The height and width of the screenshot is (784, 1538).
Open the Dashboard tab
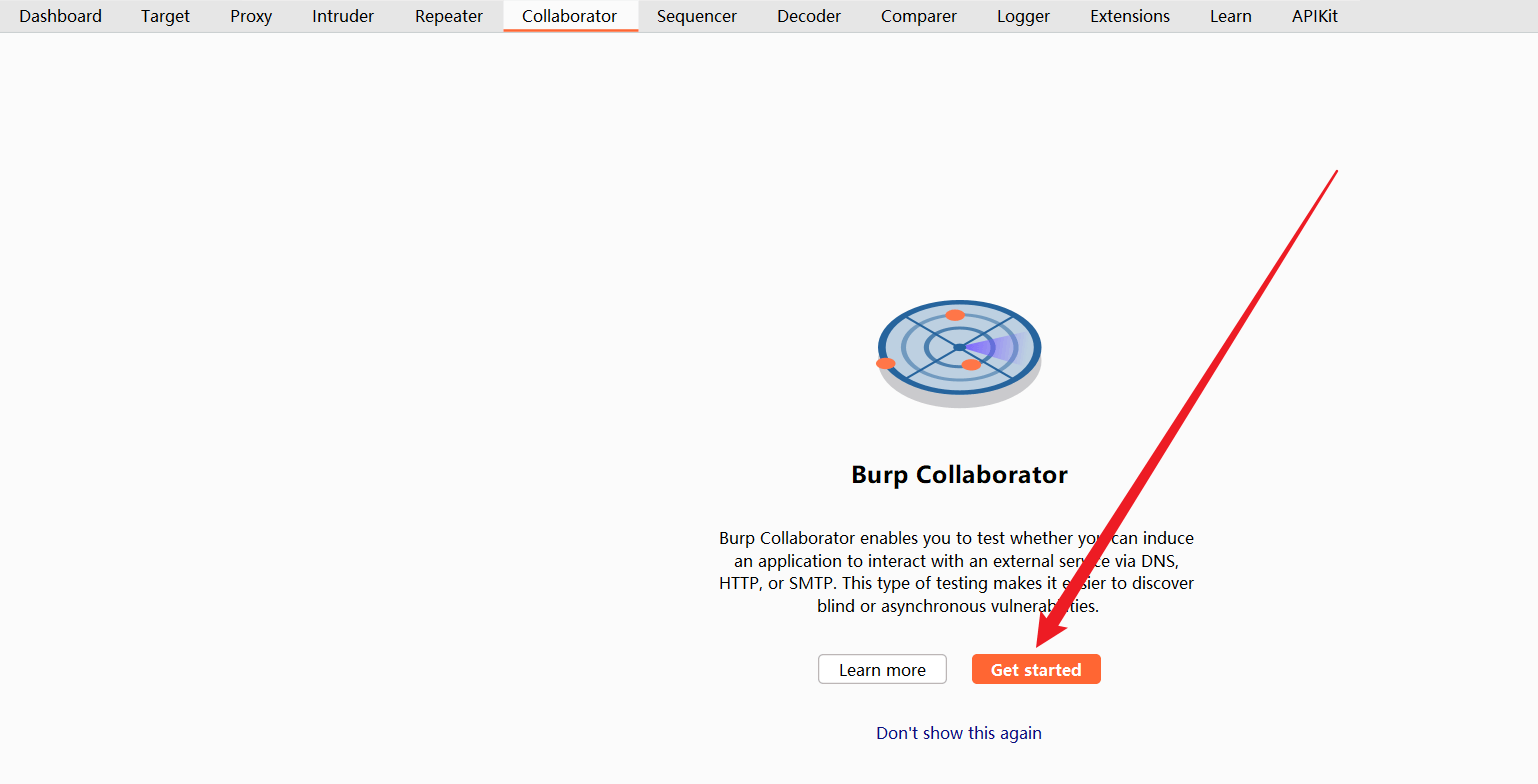60,16
